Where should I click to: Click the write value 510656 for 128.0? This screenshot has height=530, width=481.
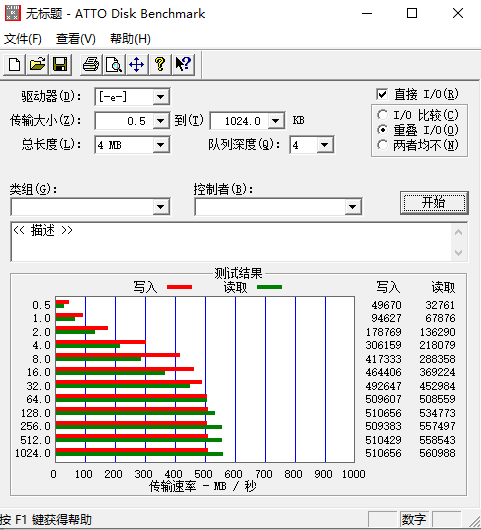pos(383,413)
